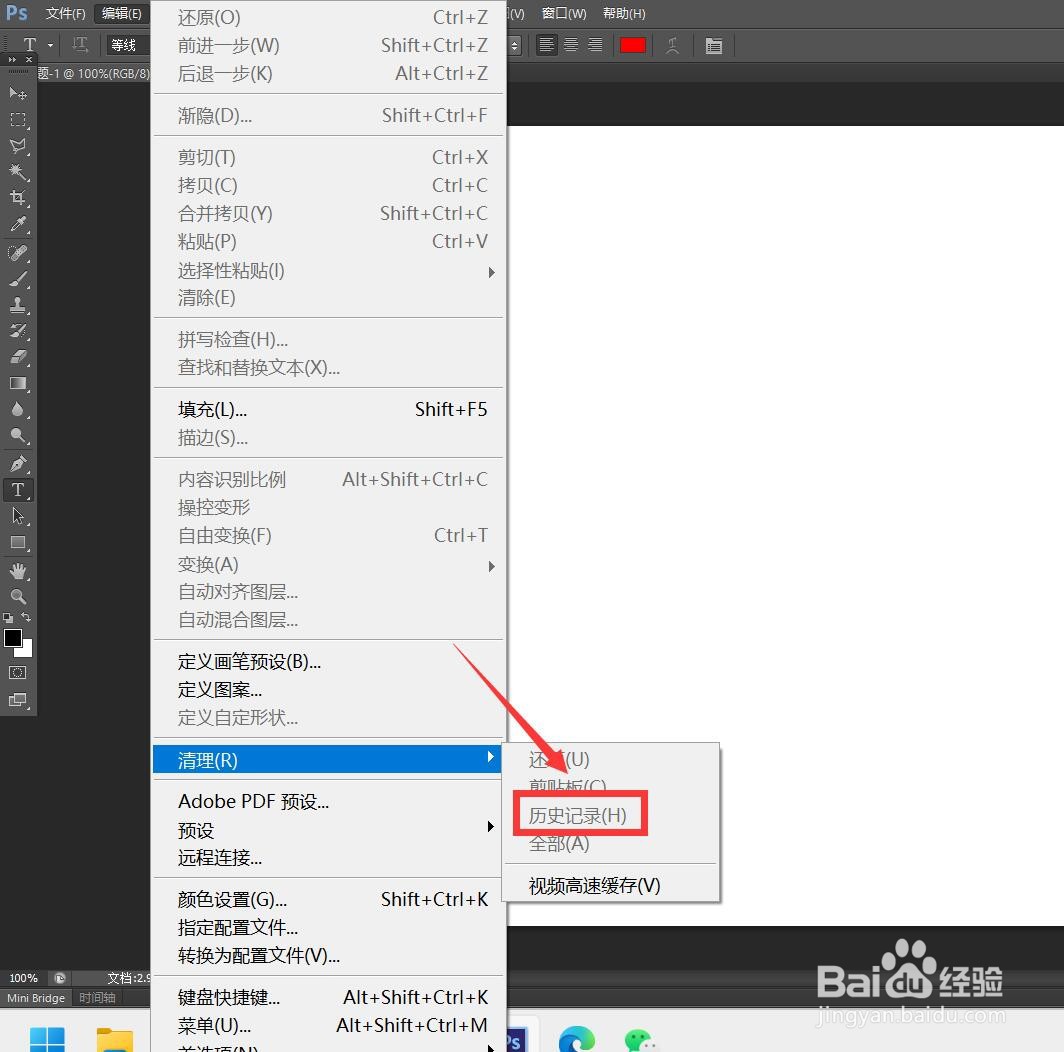1064x1052 pixels.
Task: Click the black foreground color swatch
Action: point(12,637)
